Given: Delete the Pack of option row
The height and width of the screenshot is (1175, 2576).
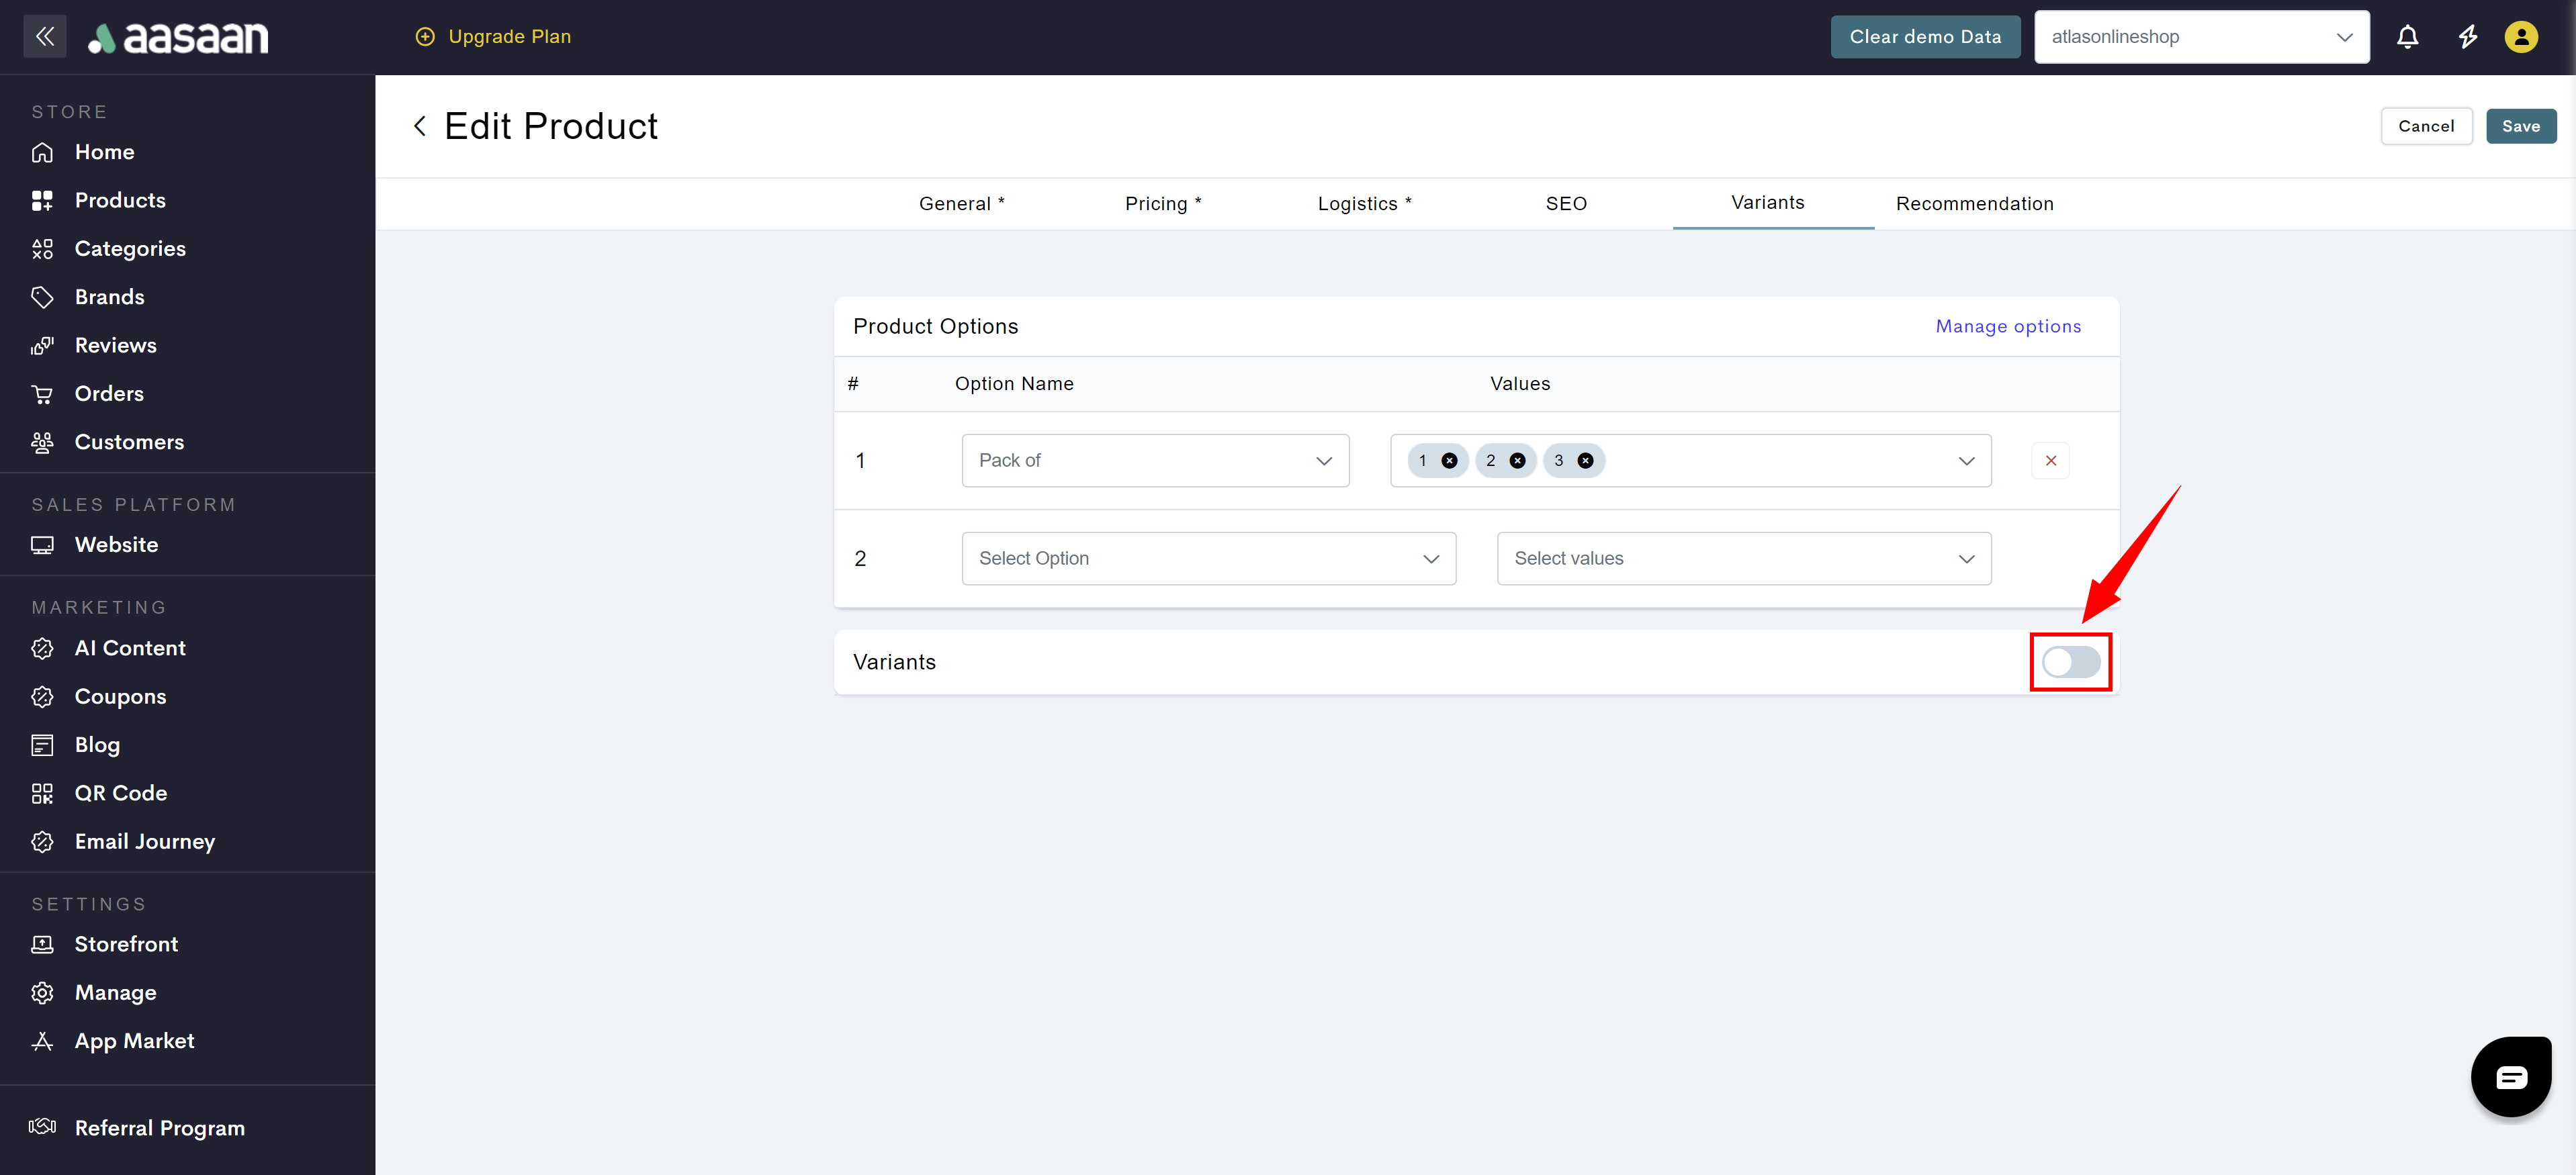Looking at the screenshot, I should [x=2050, y=461].
